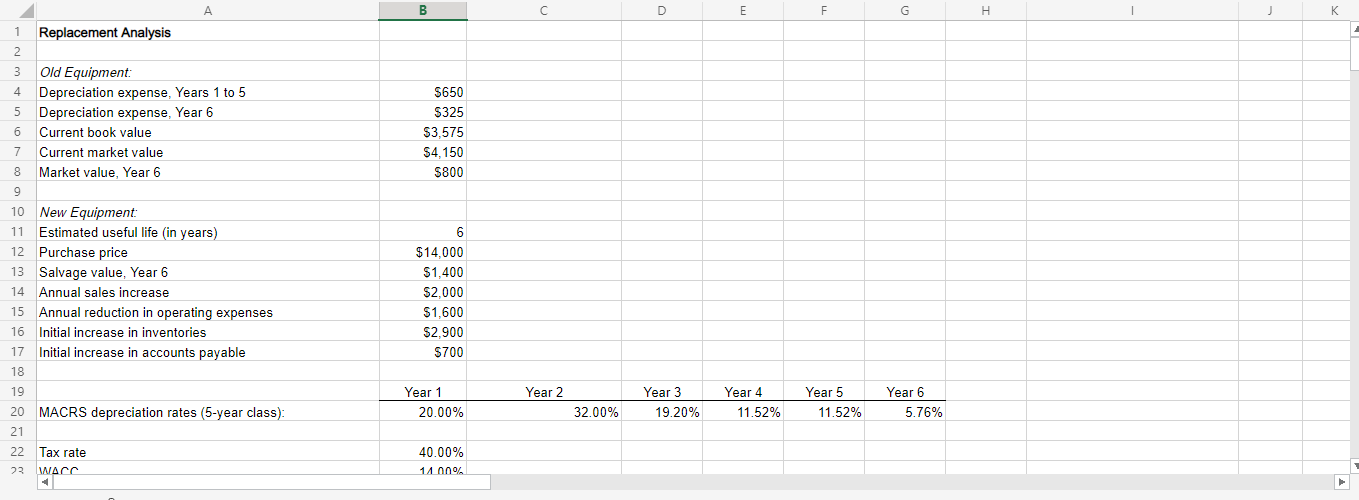This screenshot has width=1359, height=500.
Task: Click vertical scrollbar down arrow
Action: click(x=1353, y=465)
